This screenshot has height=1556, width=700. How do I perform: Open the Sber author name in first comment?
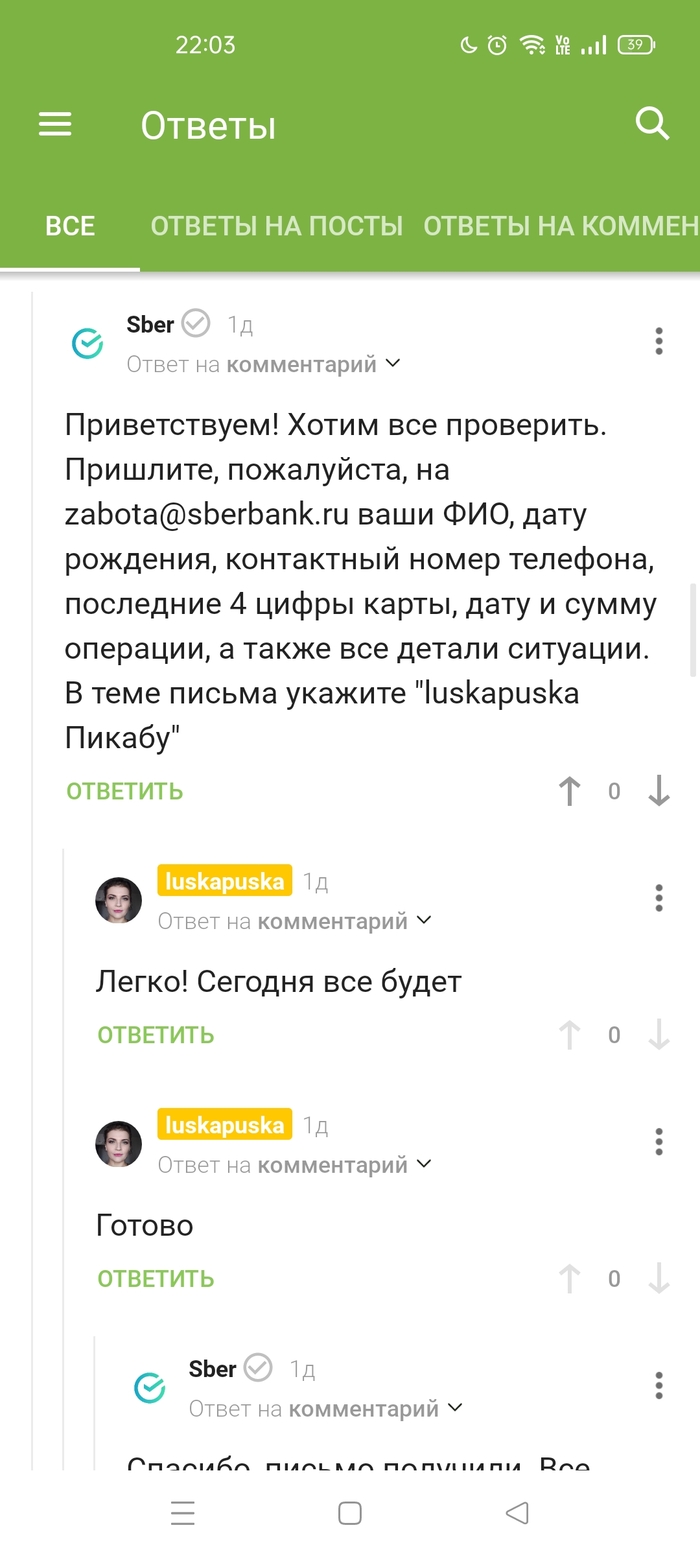pos(150,324)
